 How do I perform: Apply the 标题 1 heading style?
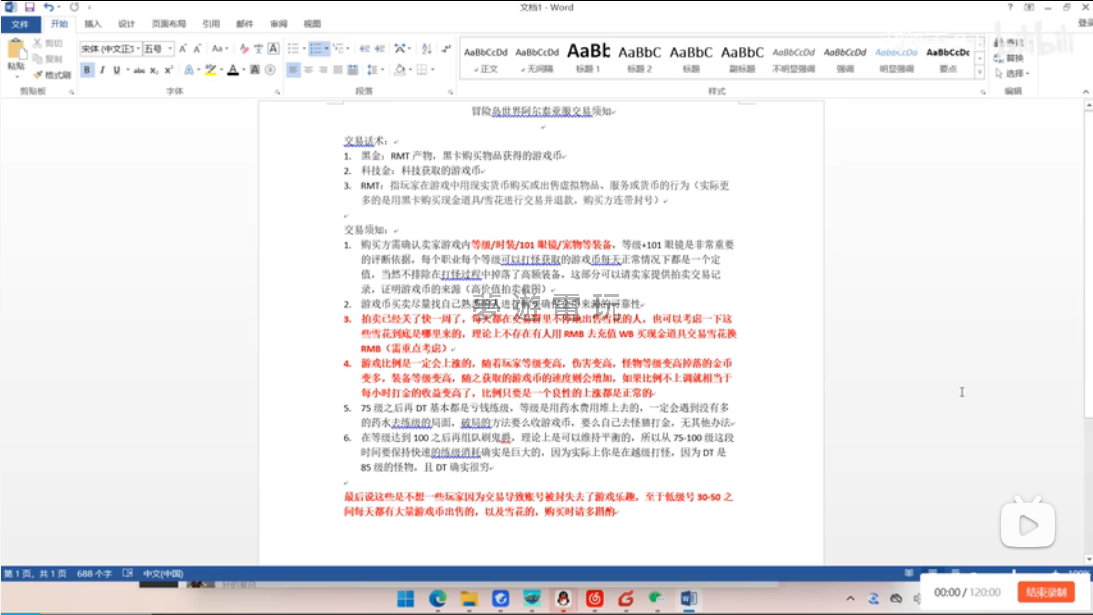(x=587, y=58)
